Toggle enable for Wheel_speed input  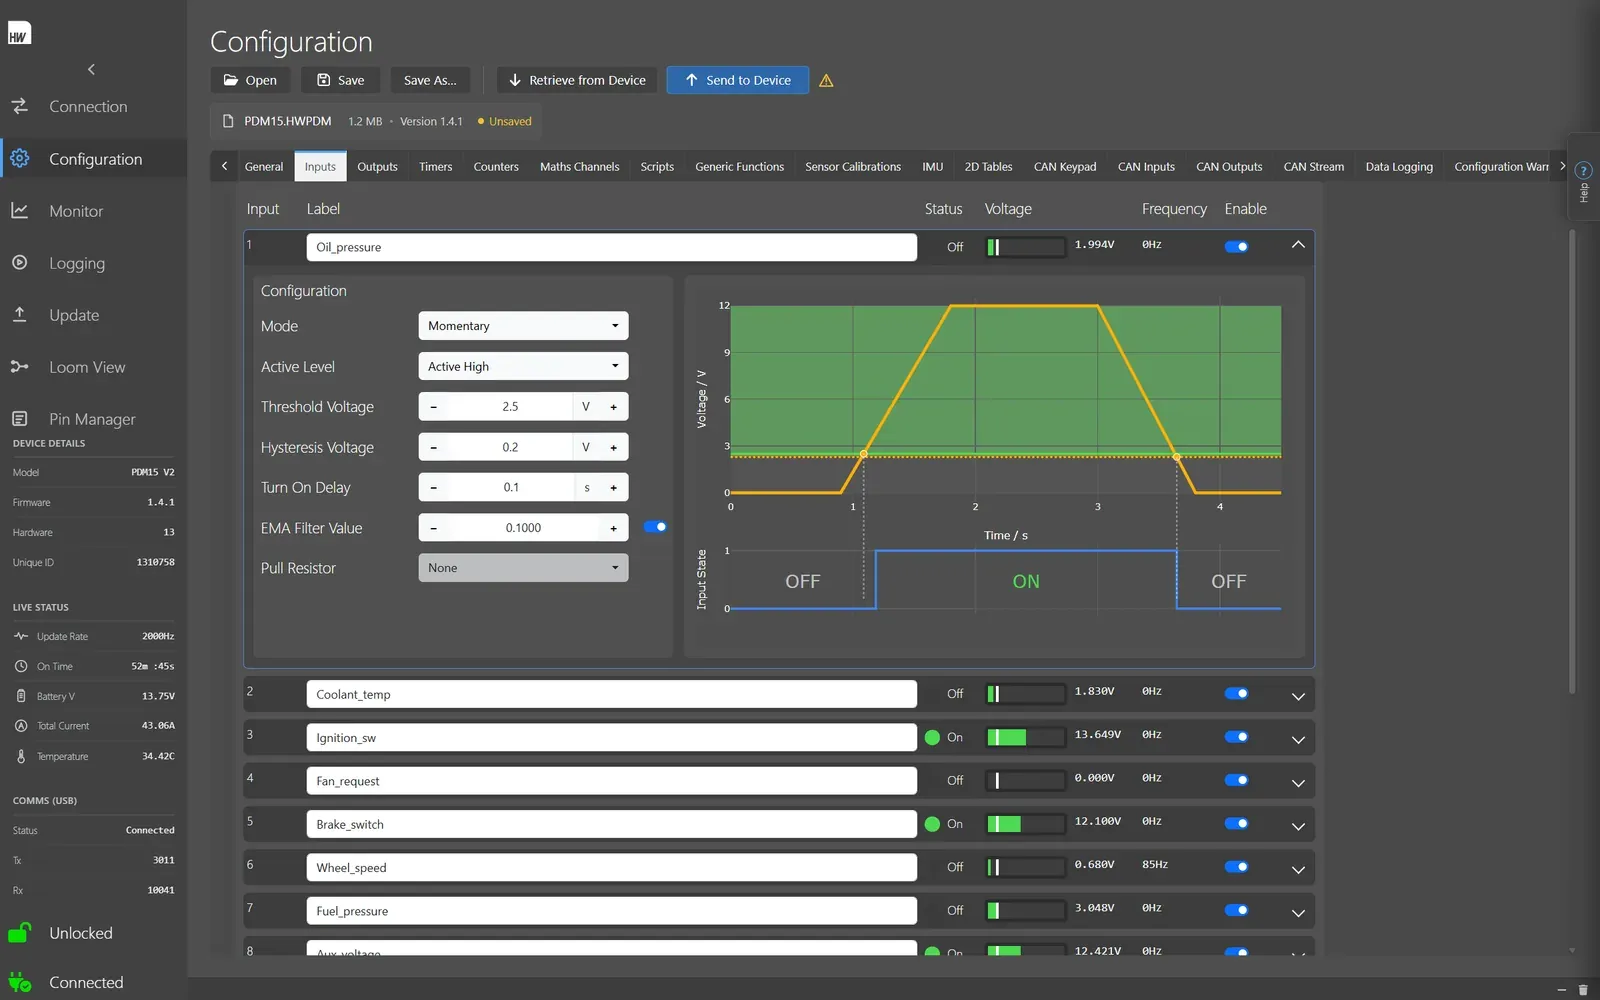tap(1236, 867)
